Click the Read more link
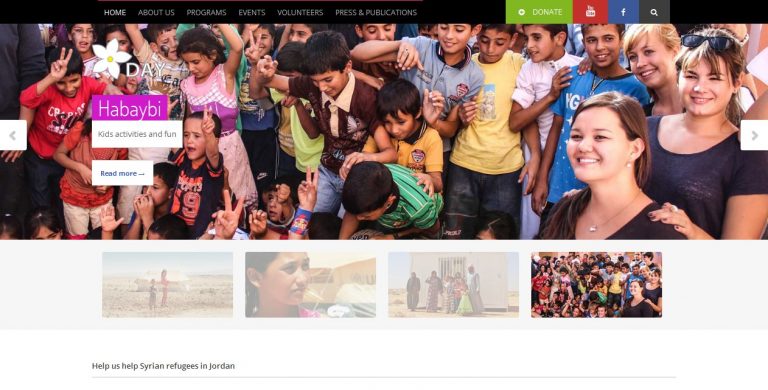768x390 pixels. [x=122, y=173]
